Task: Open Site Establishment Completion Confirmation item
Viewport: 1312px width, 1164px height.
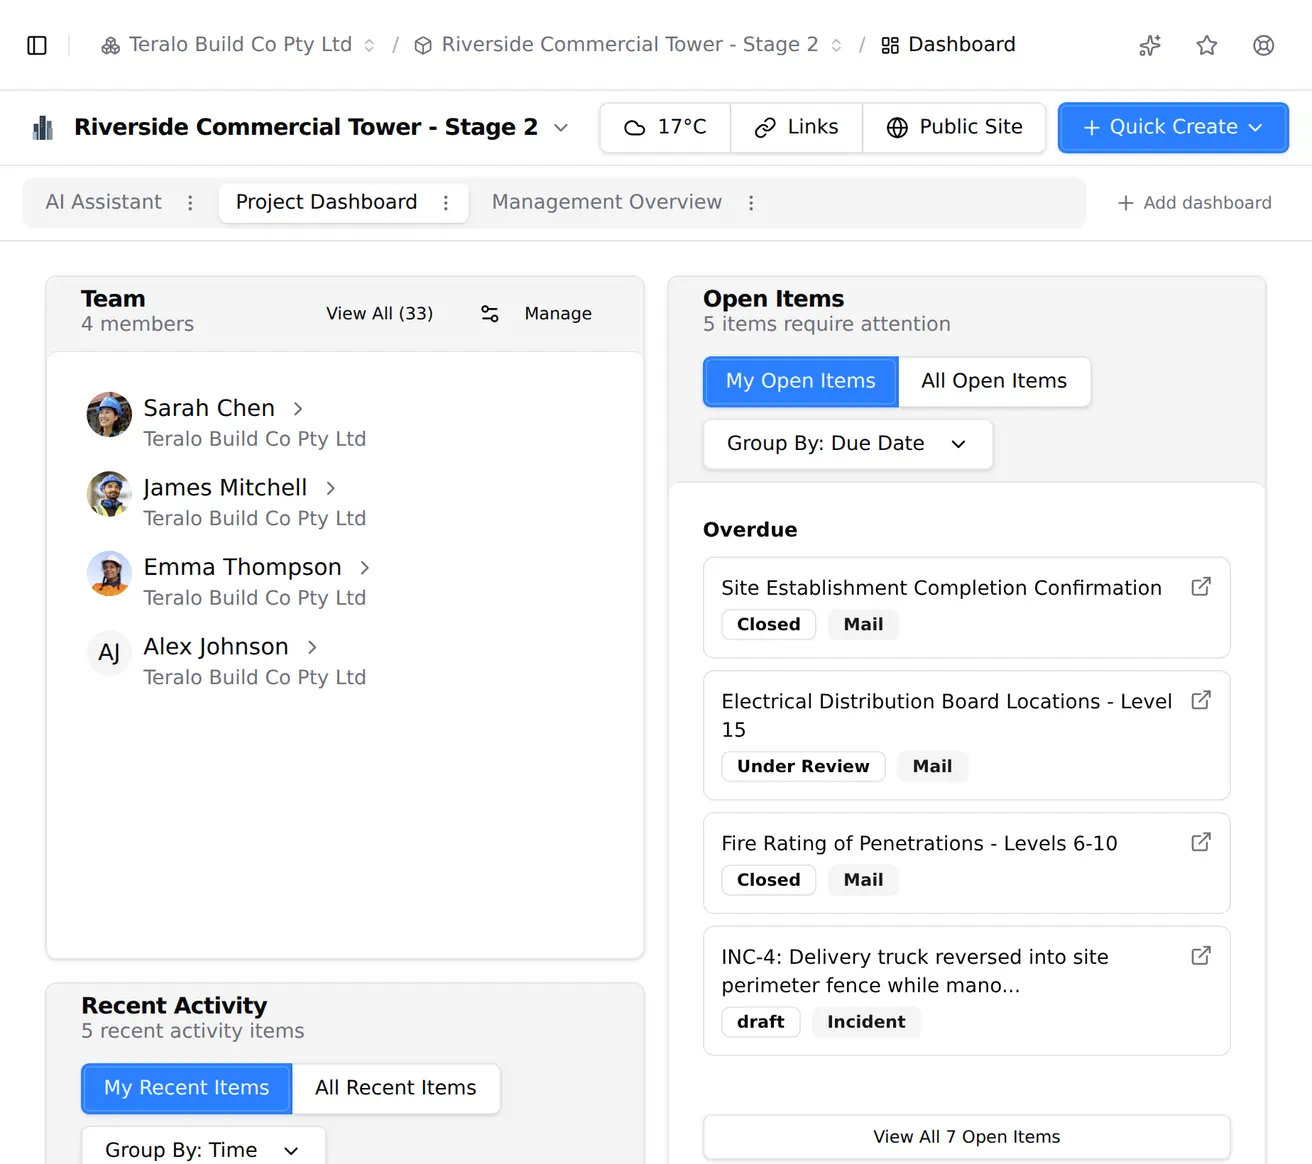Action: (942, 588)
